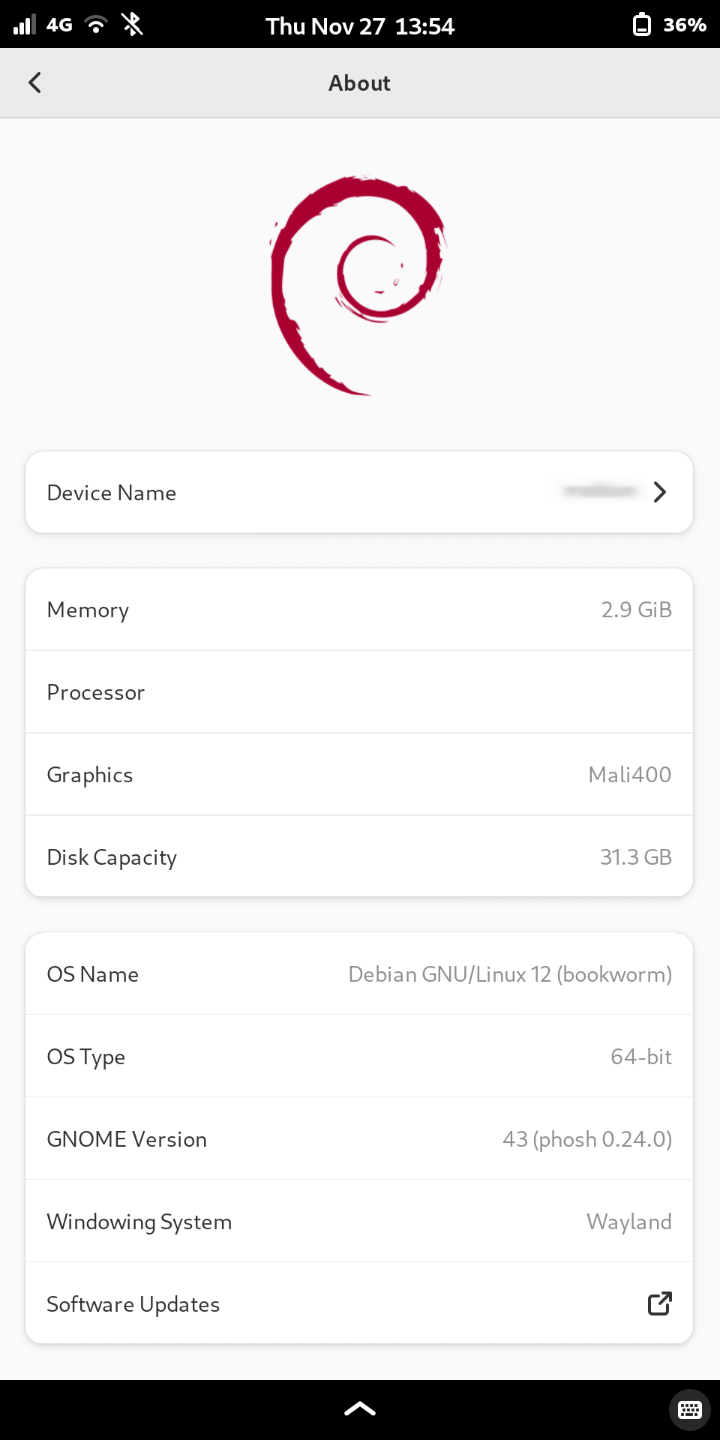Screen dimensions: 720x1440
Task: Click the Wi-Fi status icon
Action: click(96, 25)
